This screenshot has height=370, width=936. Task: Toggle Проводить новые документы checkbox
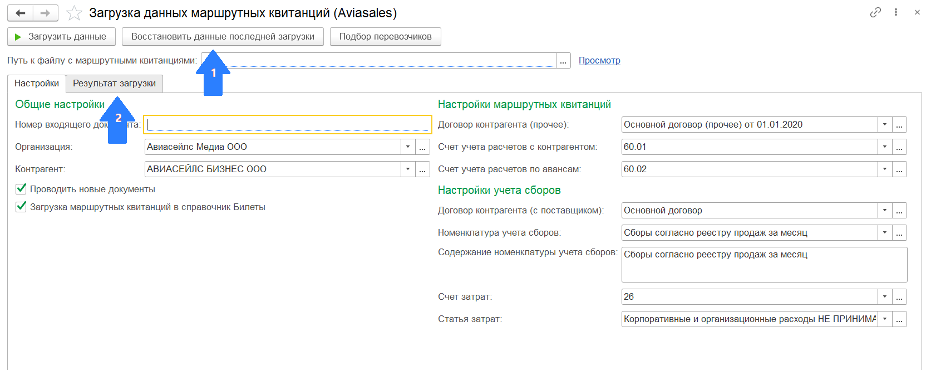(21, 189)
